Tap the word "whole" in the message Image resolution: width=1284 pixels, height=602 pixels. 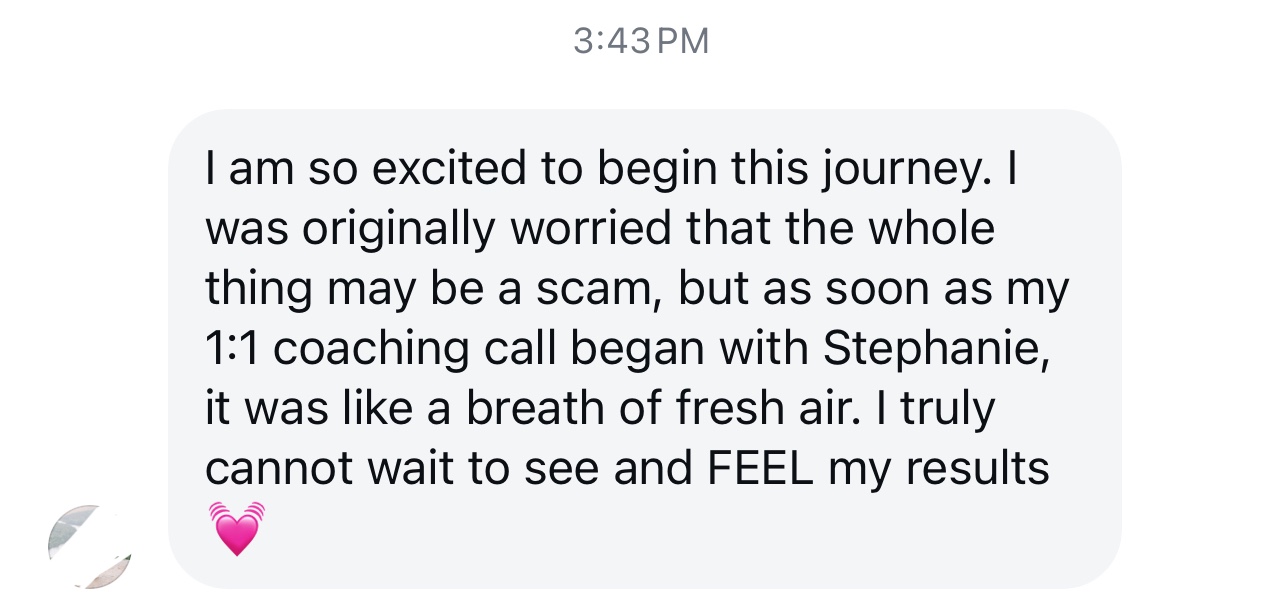coord(931,228)
